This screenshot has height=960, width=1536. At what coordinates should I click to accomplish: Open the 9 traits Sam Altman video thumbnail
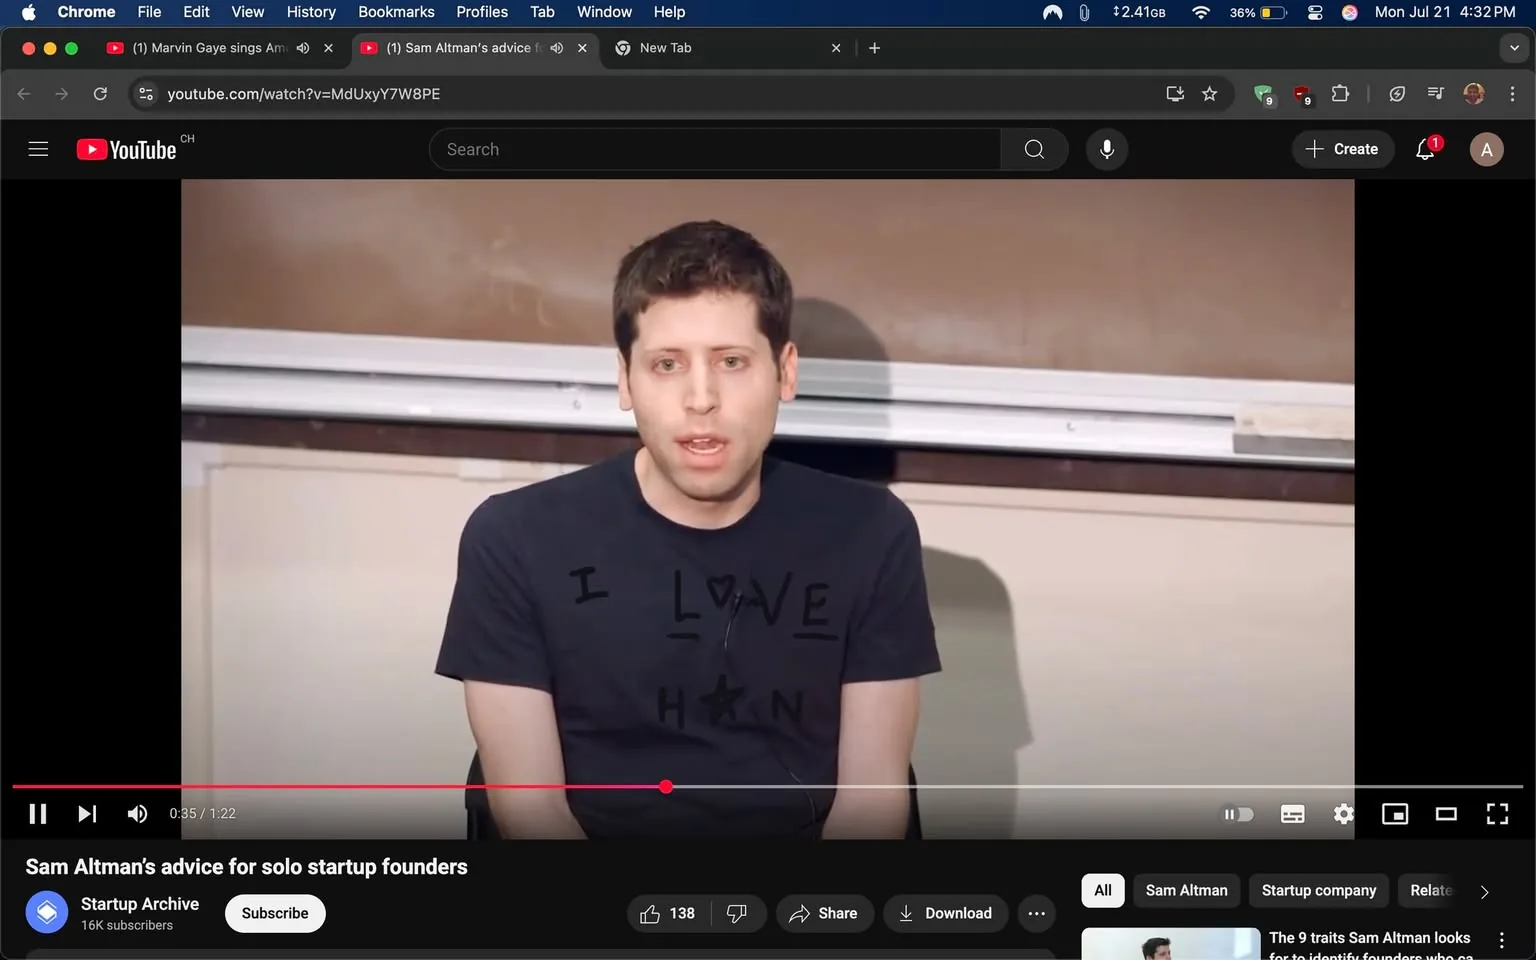coord(1170,943)
